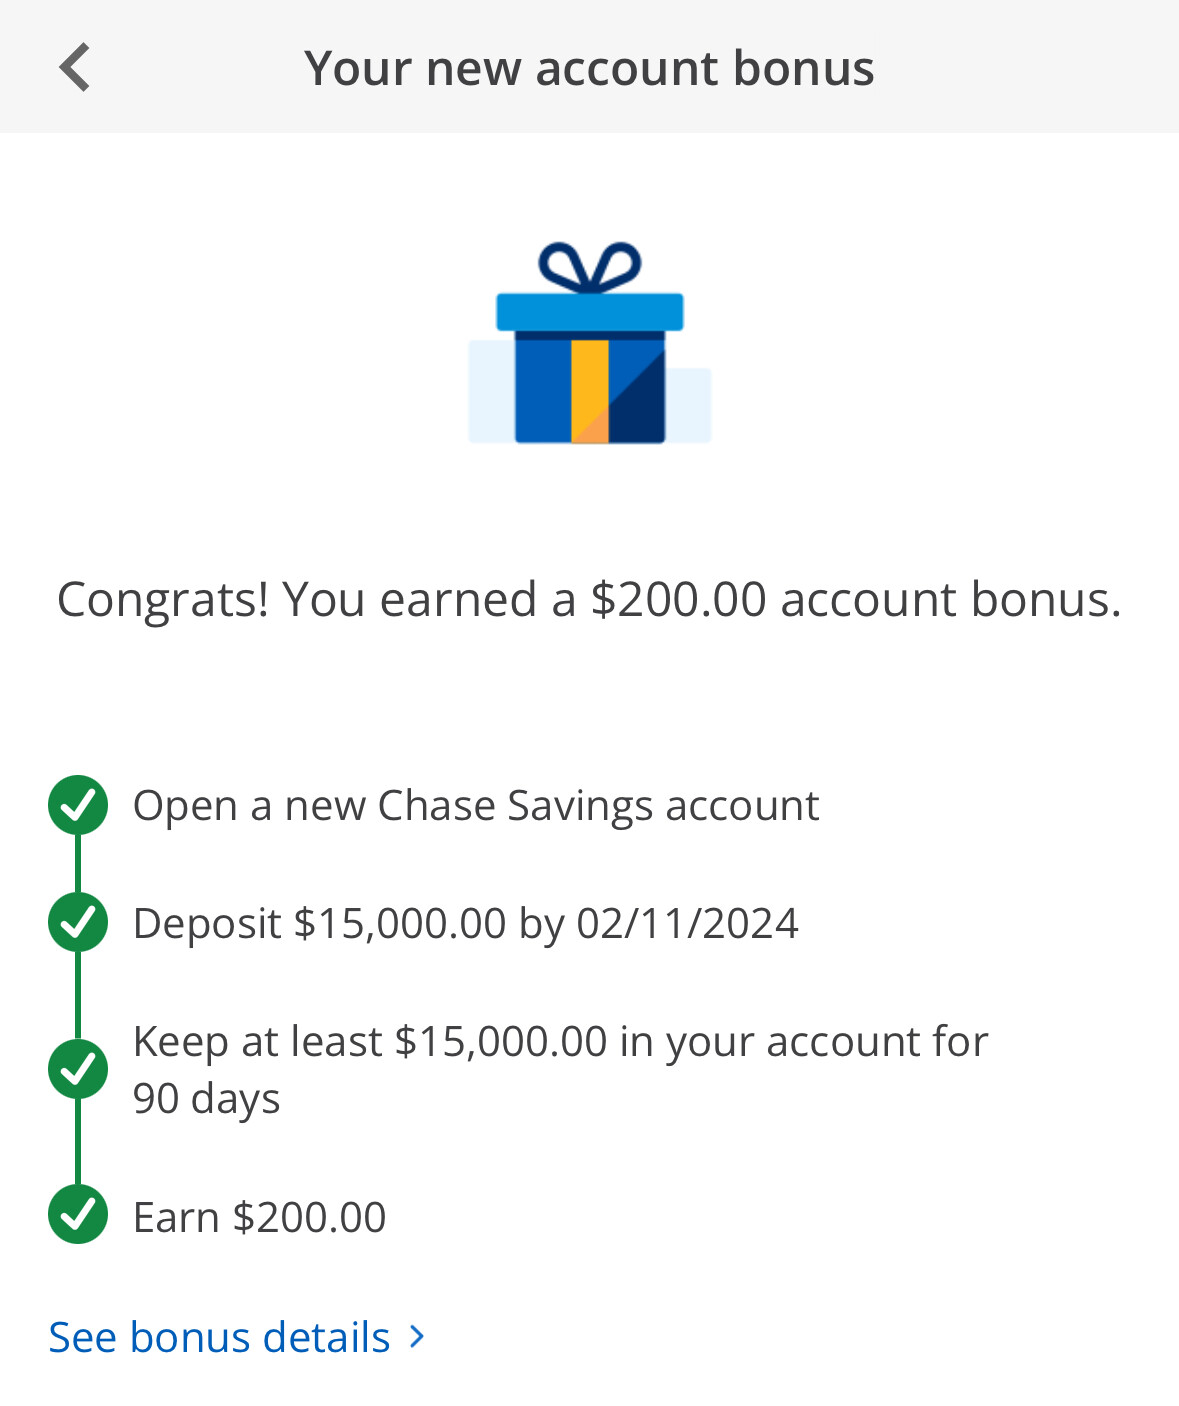This screenshot has height=1406, width=1179.
Task: Click the bow on top of the gift
Action: coord(589,267)
